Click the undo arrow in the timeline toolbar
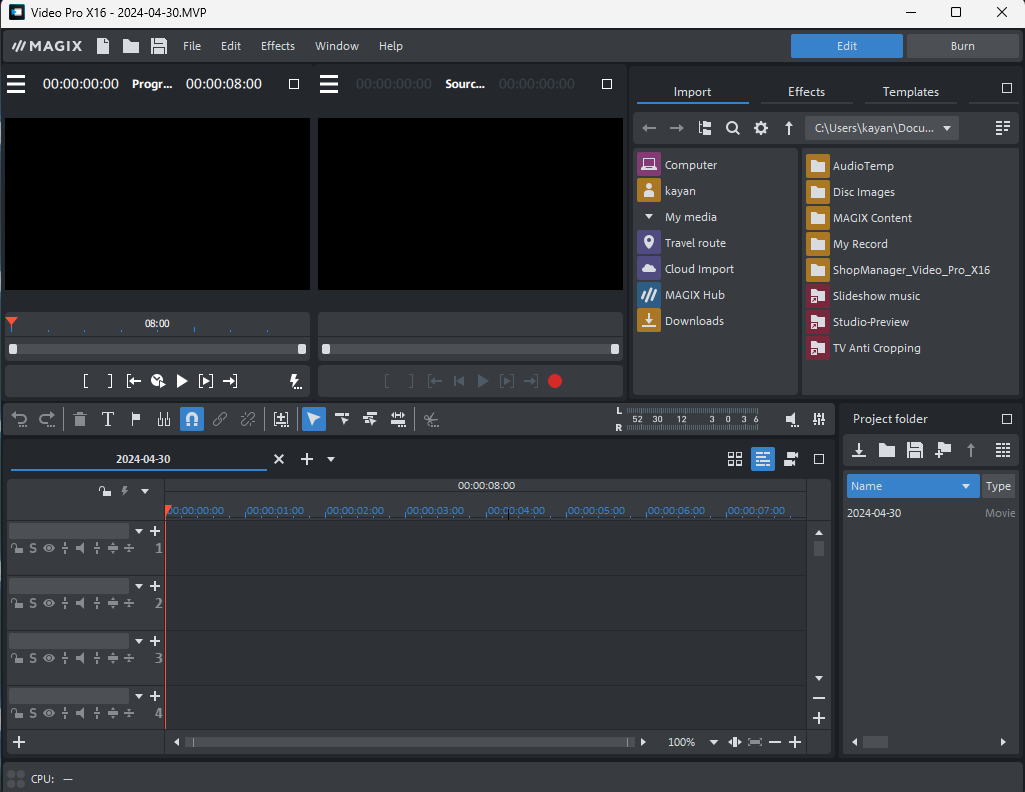The height and width of the screenshot is (792, 1025). click(x=20, y=420)
